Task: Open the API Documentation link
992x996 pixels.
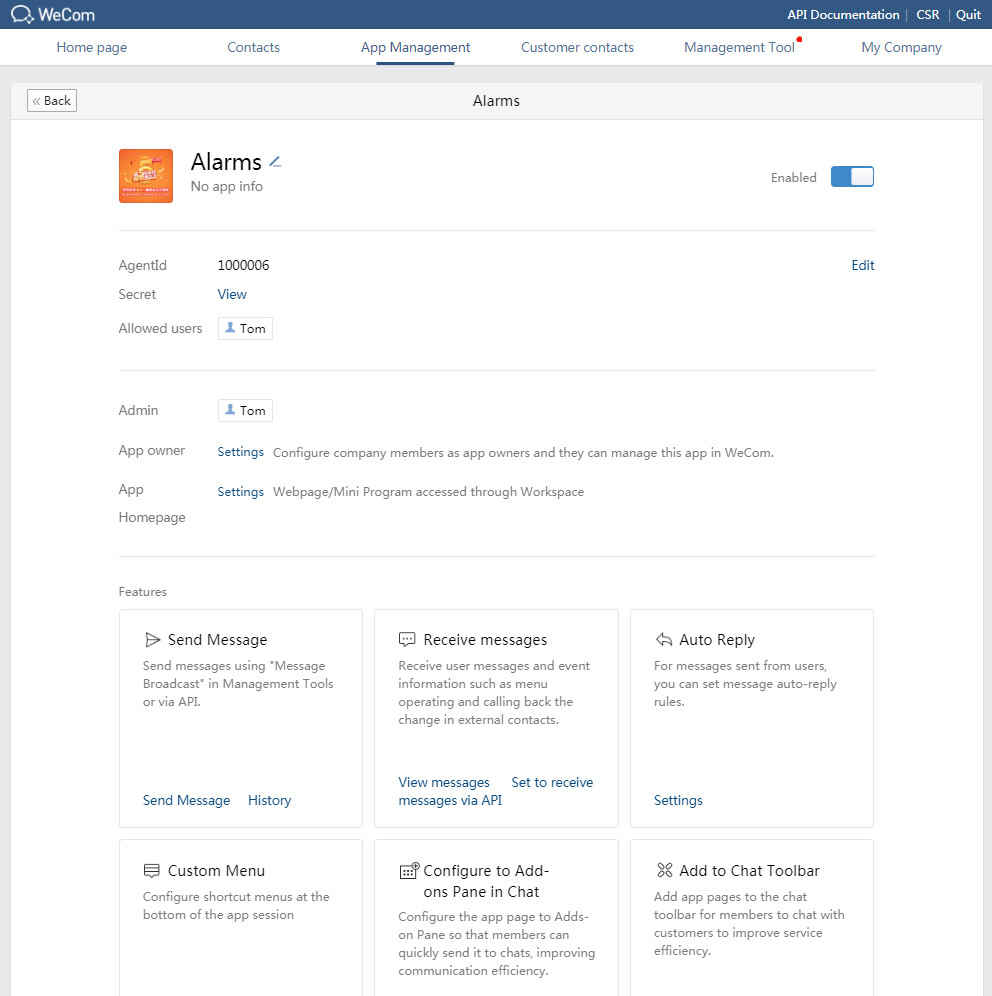Action: 843,15
